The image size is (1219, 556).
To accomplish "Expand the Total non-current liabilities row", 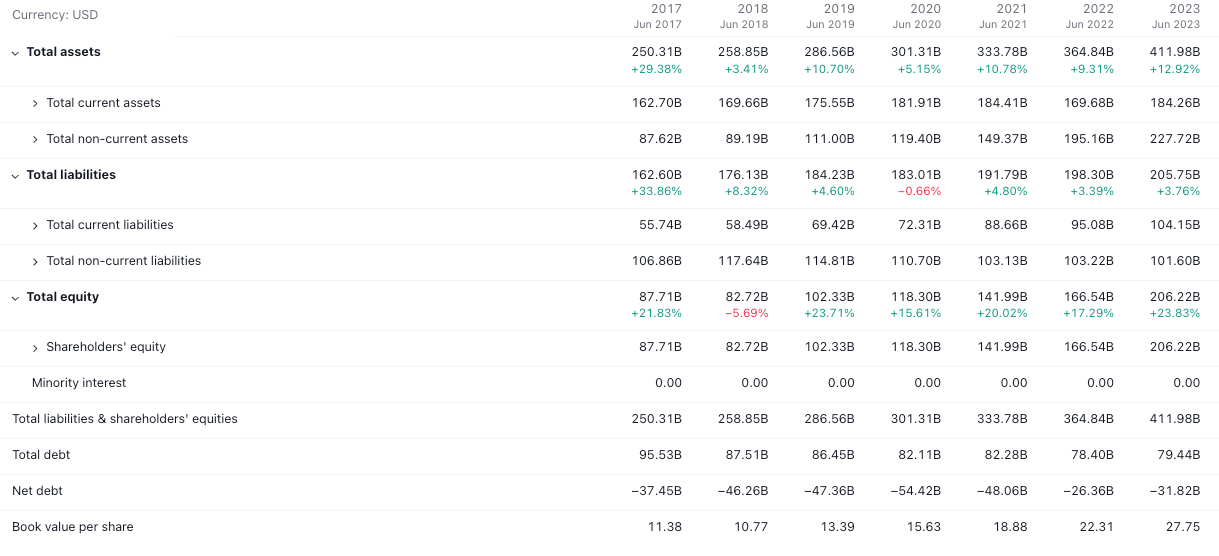I will 35,261.
